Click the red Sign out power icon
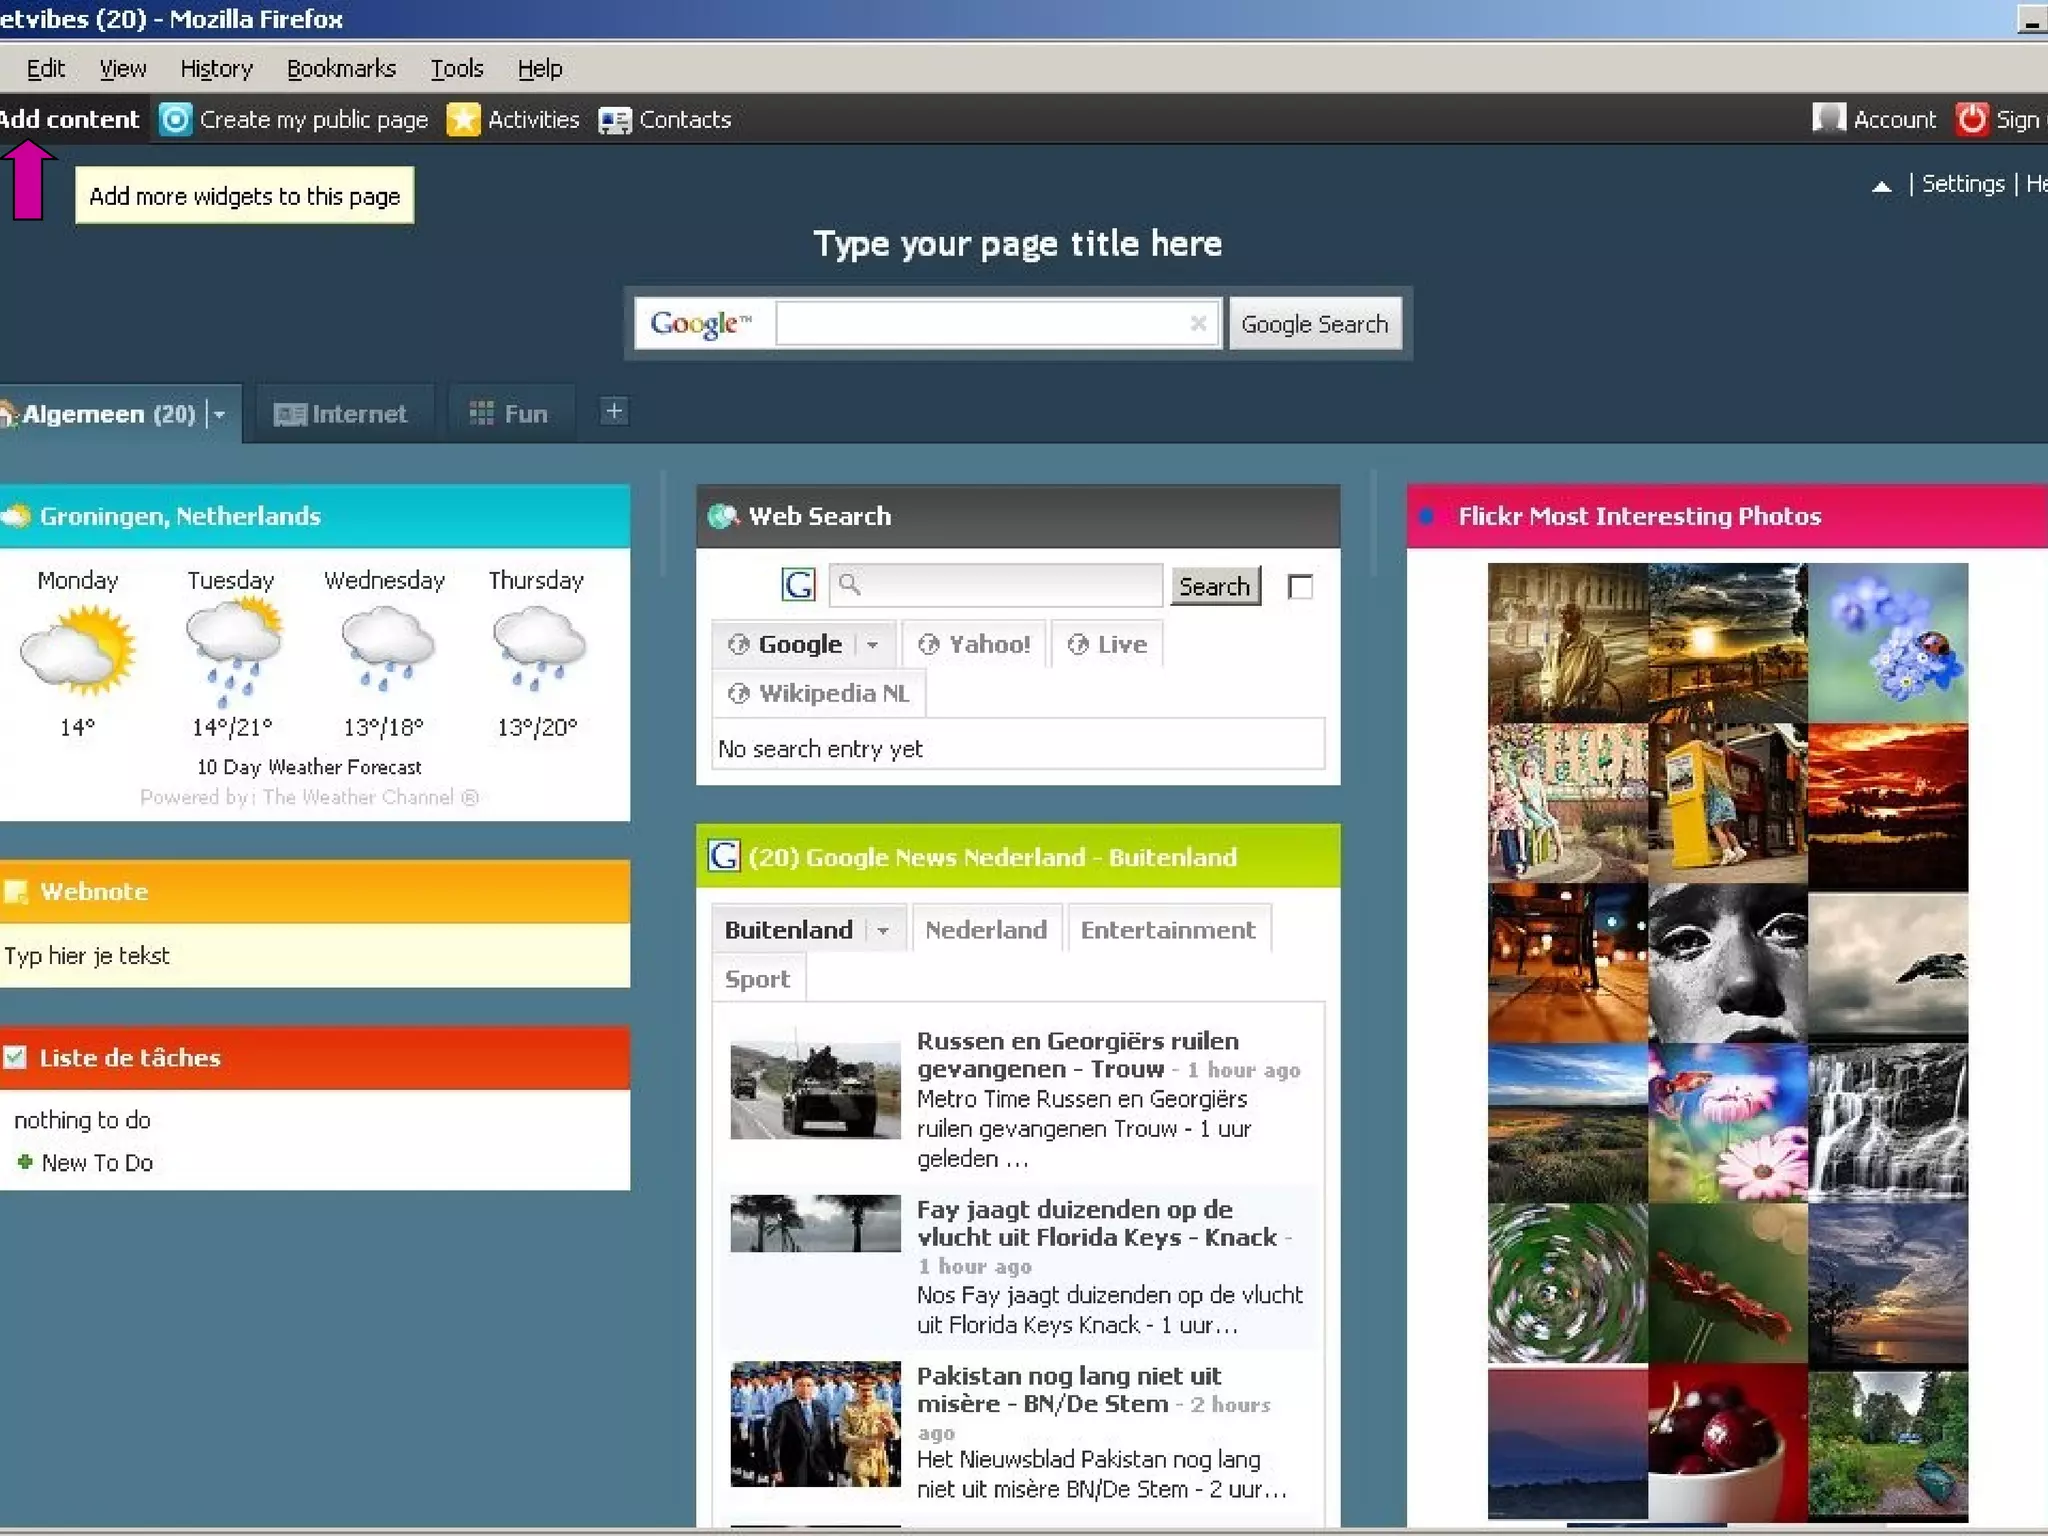Image resolution: width=2048 pixels, height=1536 pixels. point(1971,119)
